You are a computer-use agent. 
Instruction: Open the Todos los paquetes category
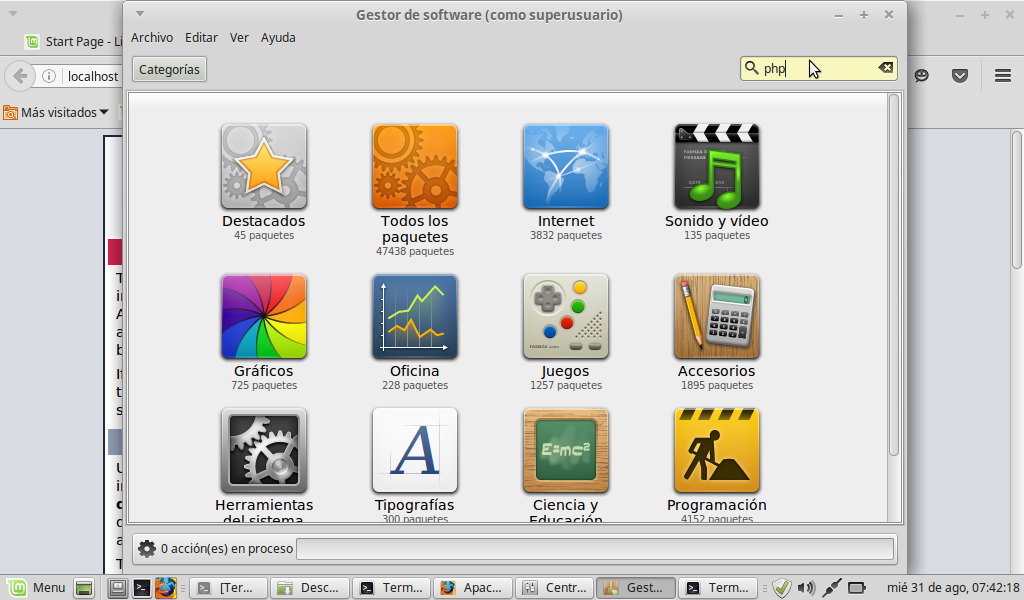[414, 167]
